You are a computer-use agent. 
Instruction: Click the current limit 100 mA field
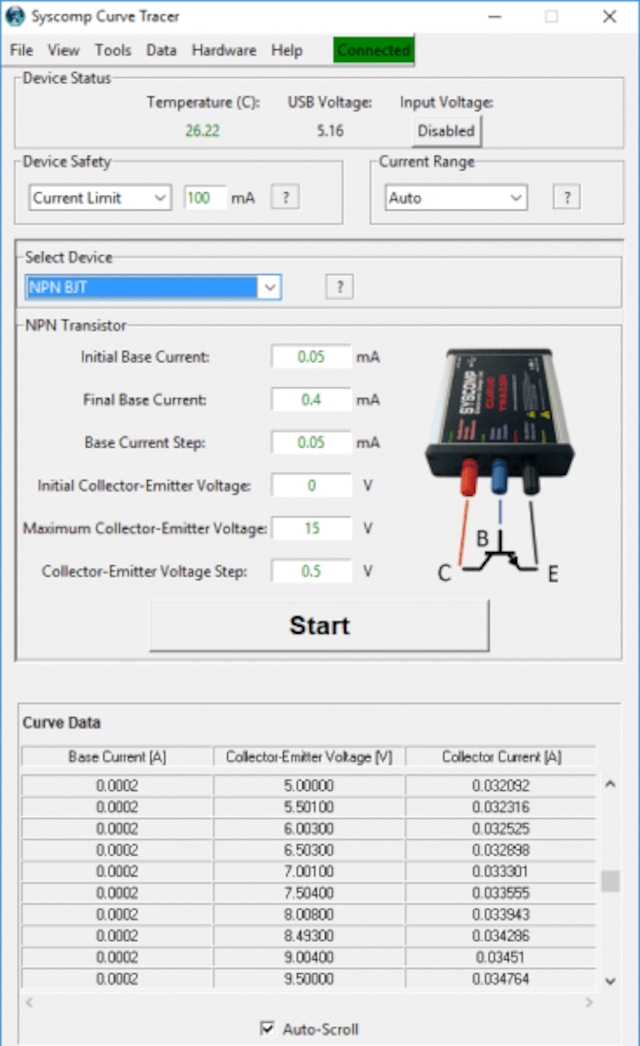204,198
